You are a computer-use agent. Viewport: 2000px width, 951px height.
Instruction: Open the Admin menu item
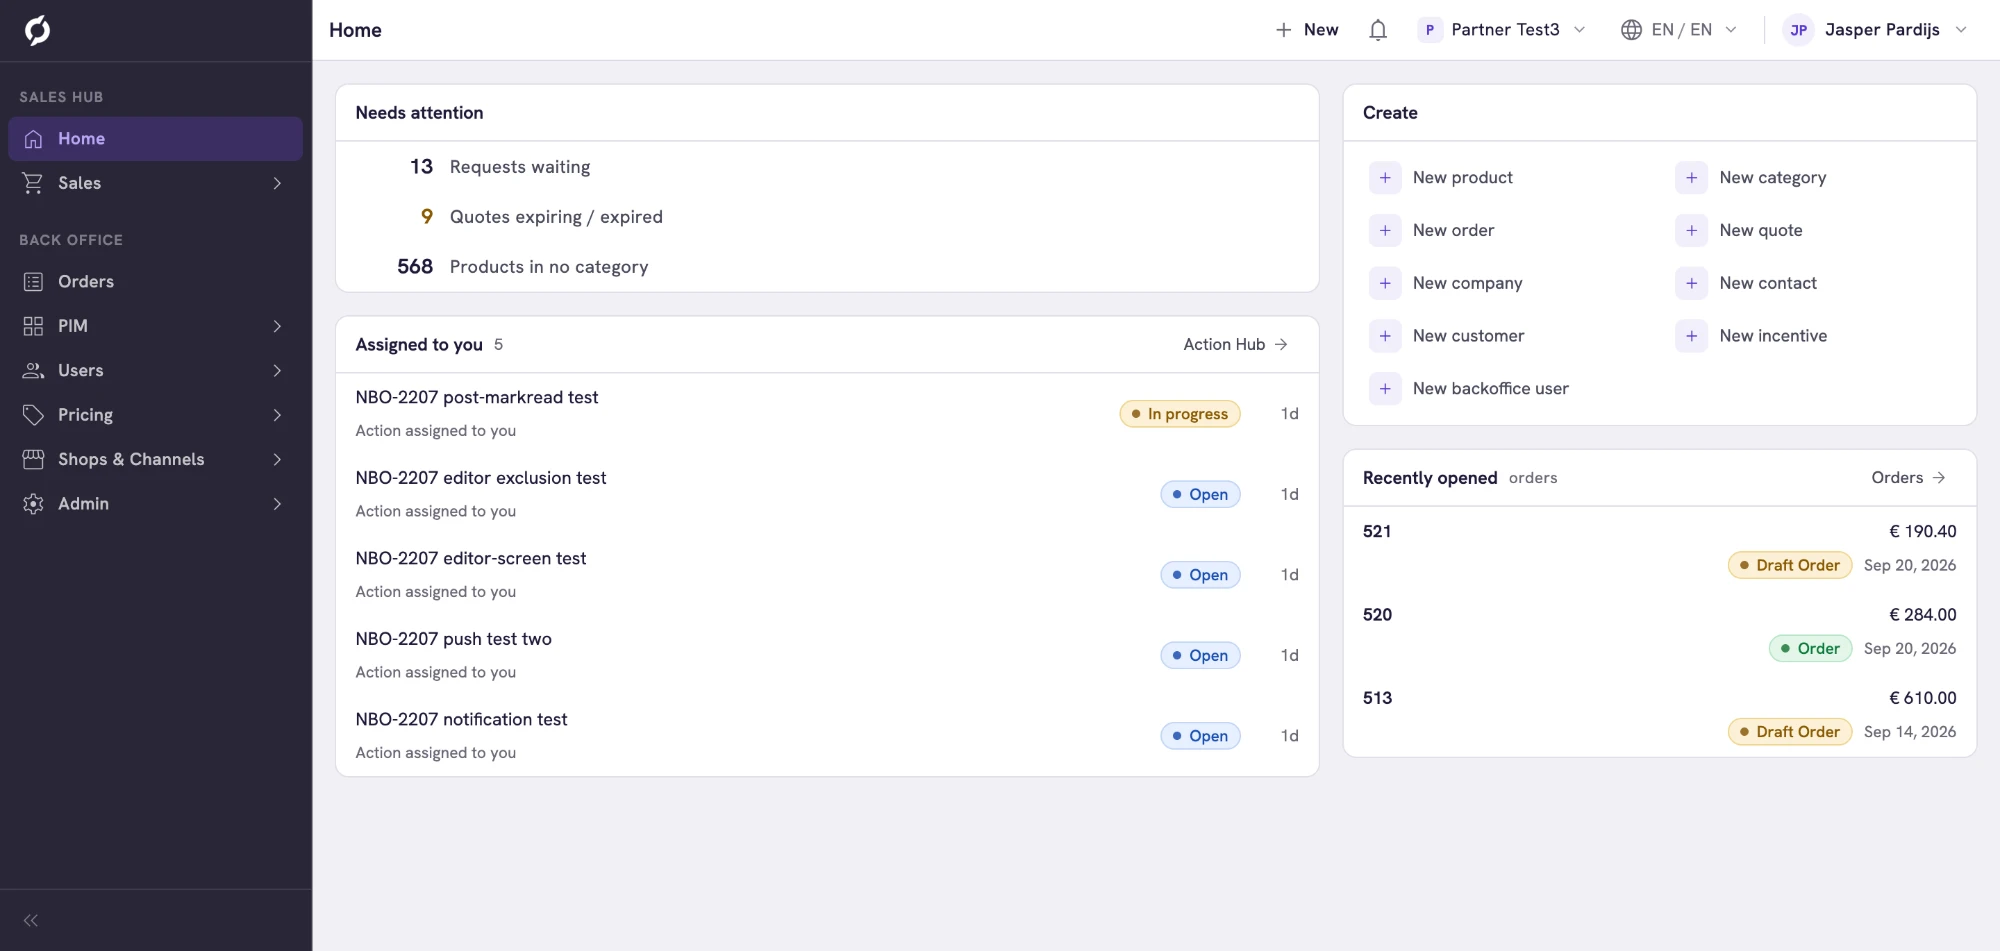coord(156,504)
